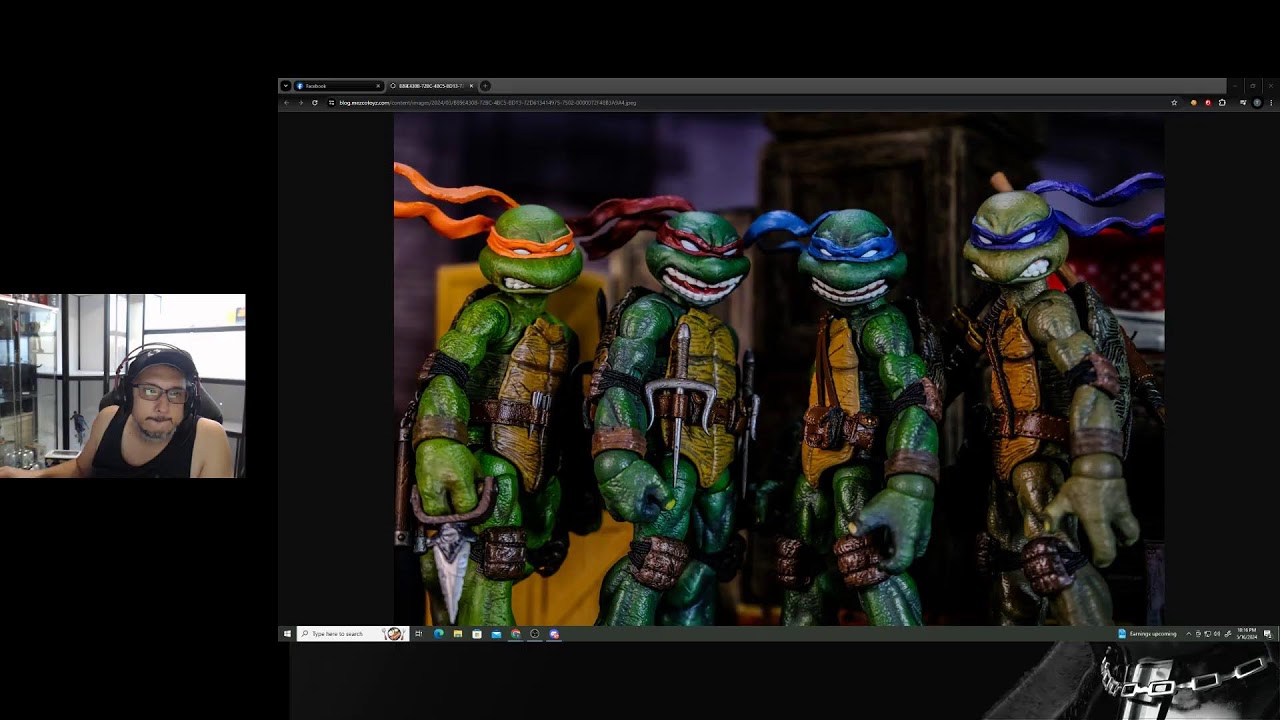Open the red circular extension icon
Screen dimensions: 1280x720
click(1208, 103)
